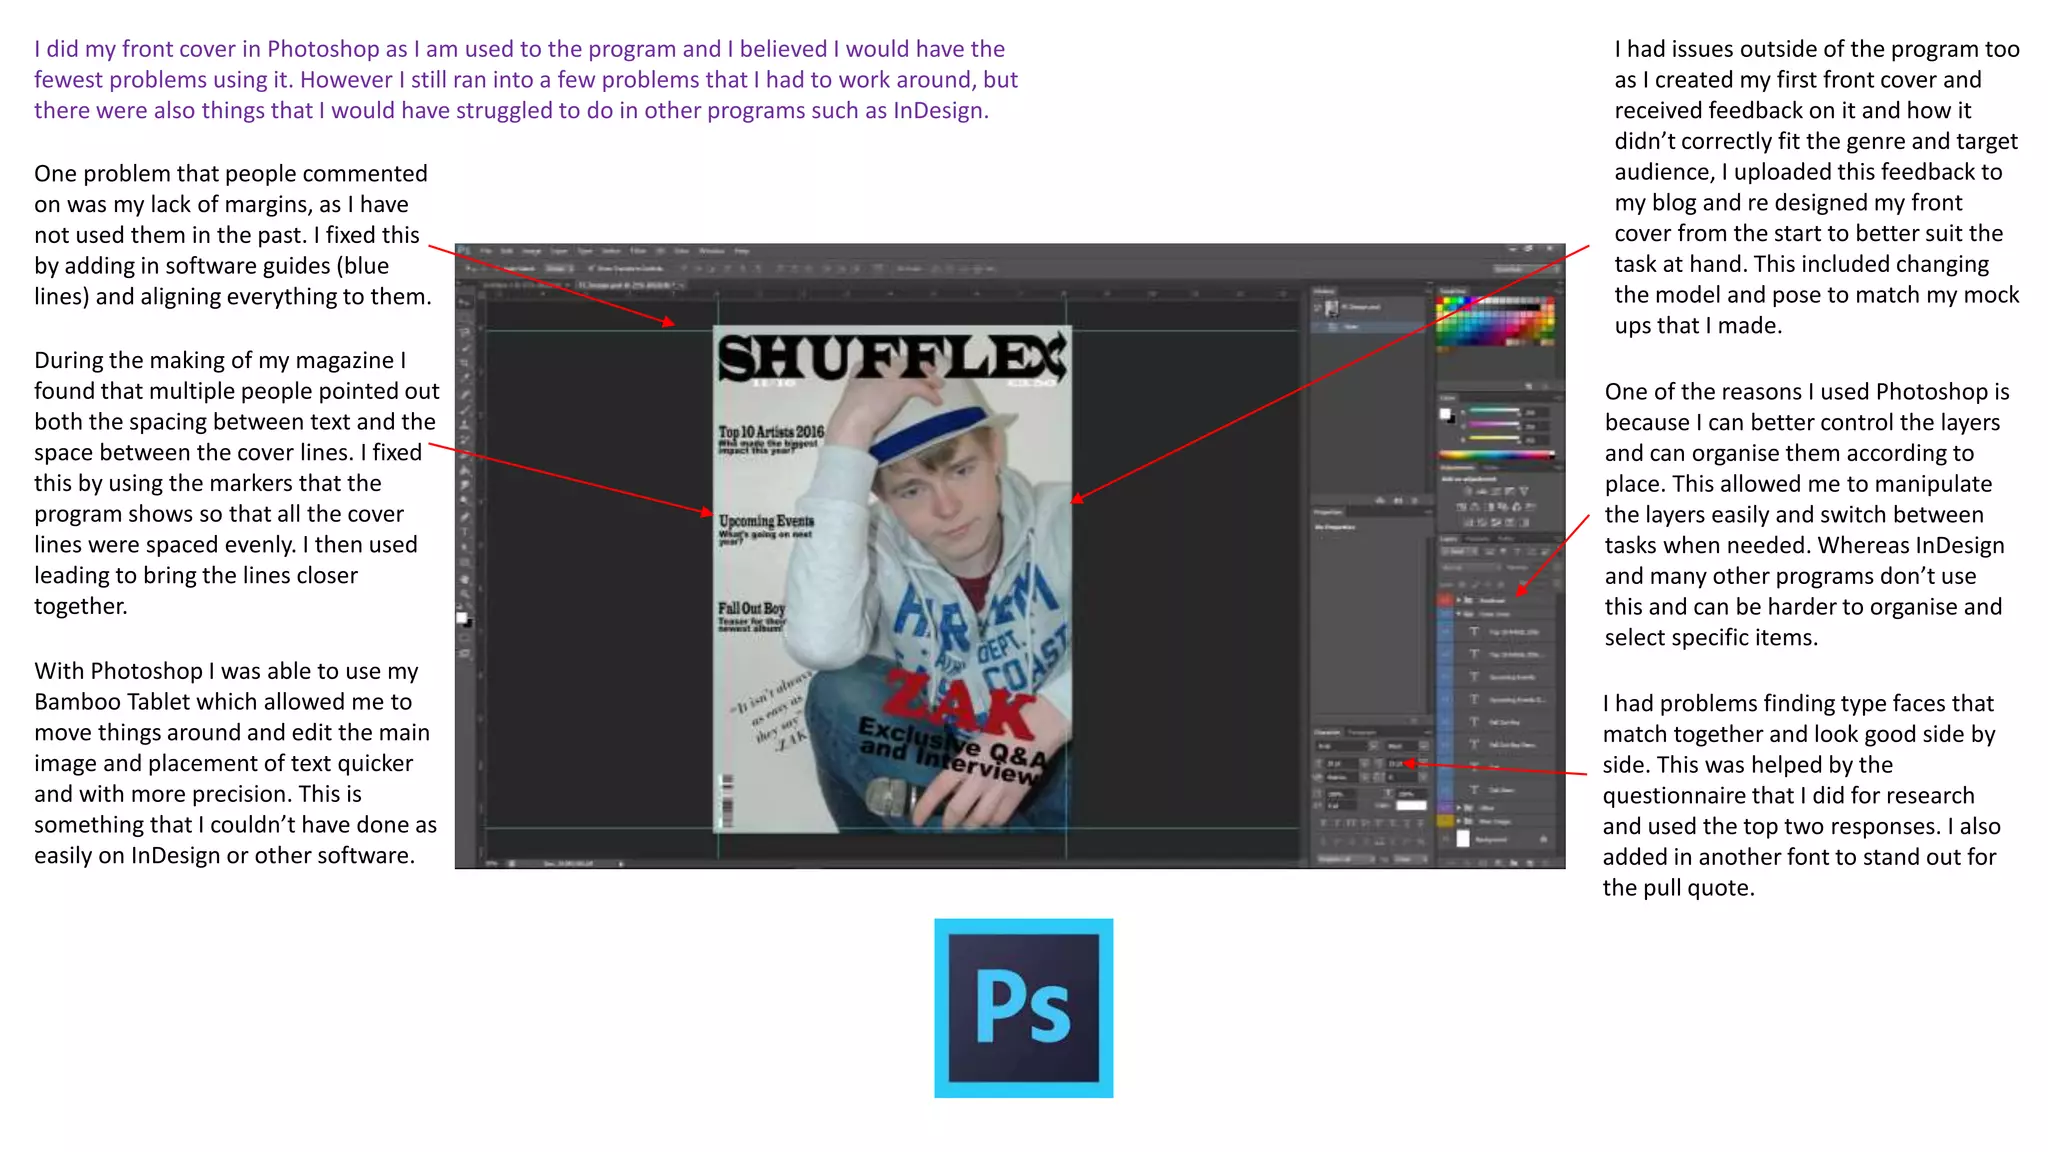Click the Open step in History panel

[x=1350, y=327]
